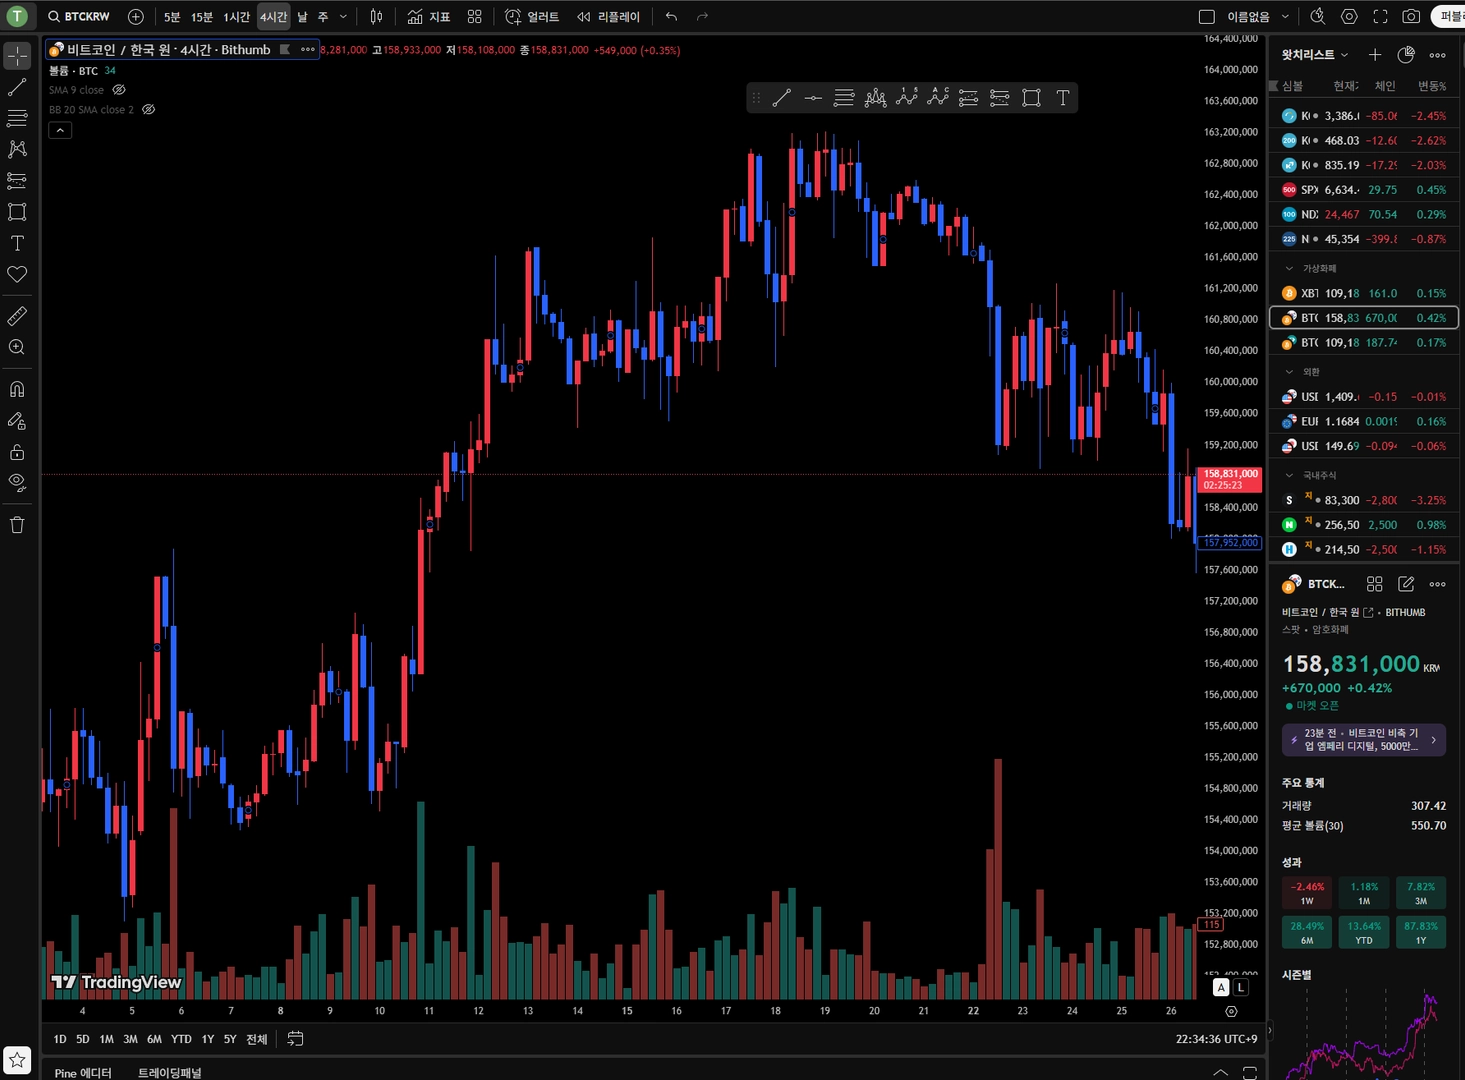Collapse the 외환 watchlist section
The image size is (1465, 1080).
[x=1289, y=372]
